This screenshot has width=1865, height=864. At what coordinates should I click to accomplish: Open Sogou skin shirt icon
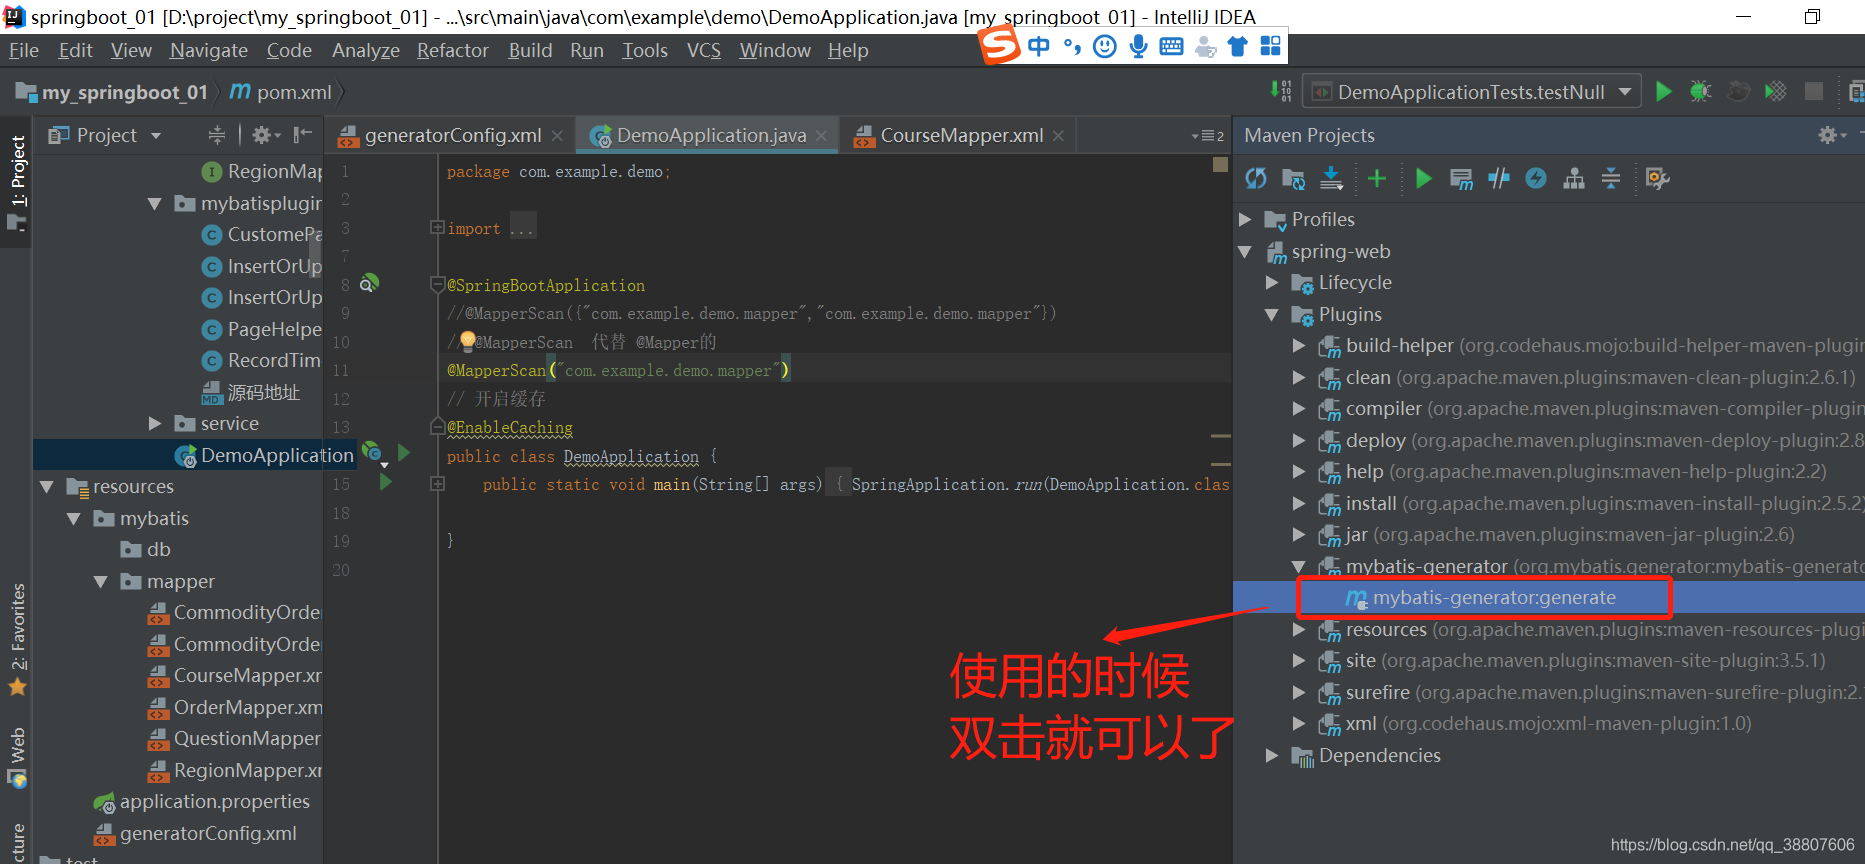(x=1238, y=46)
